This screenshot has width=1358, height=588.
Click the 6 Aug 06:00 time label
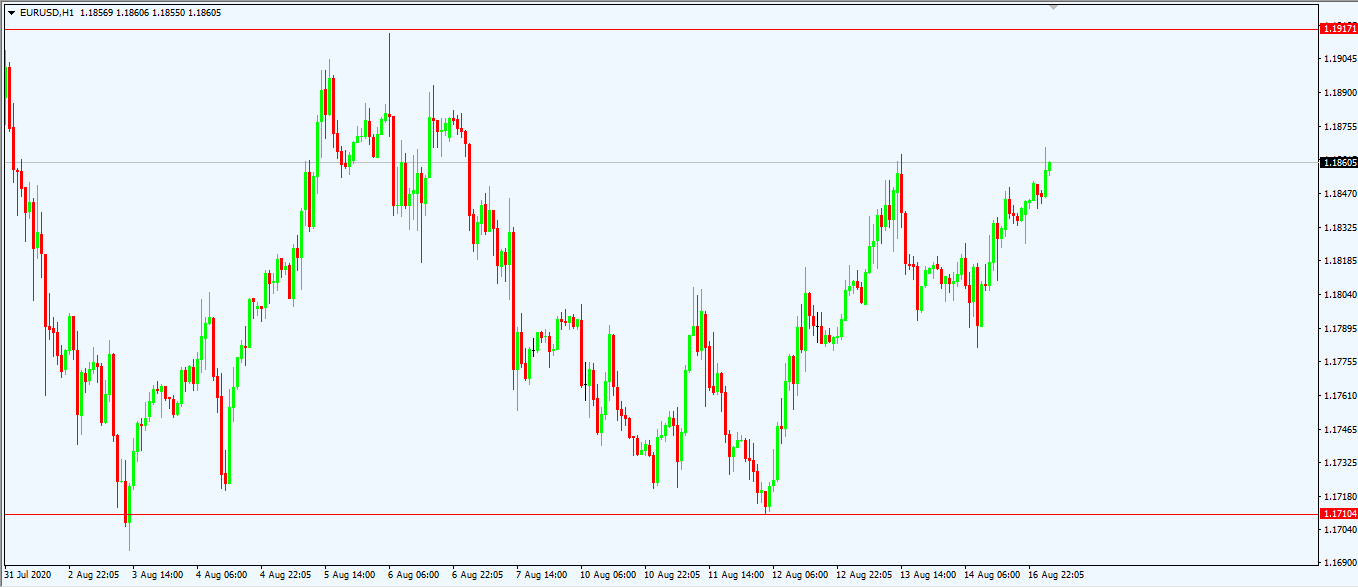click(414, 575)
